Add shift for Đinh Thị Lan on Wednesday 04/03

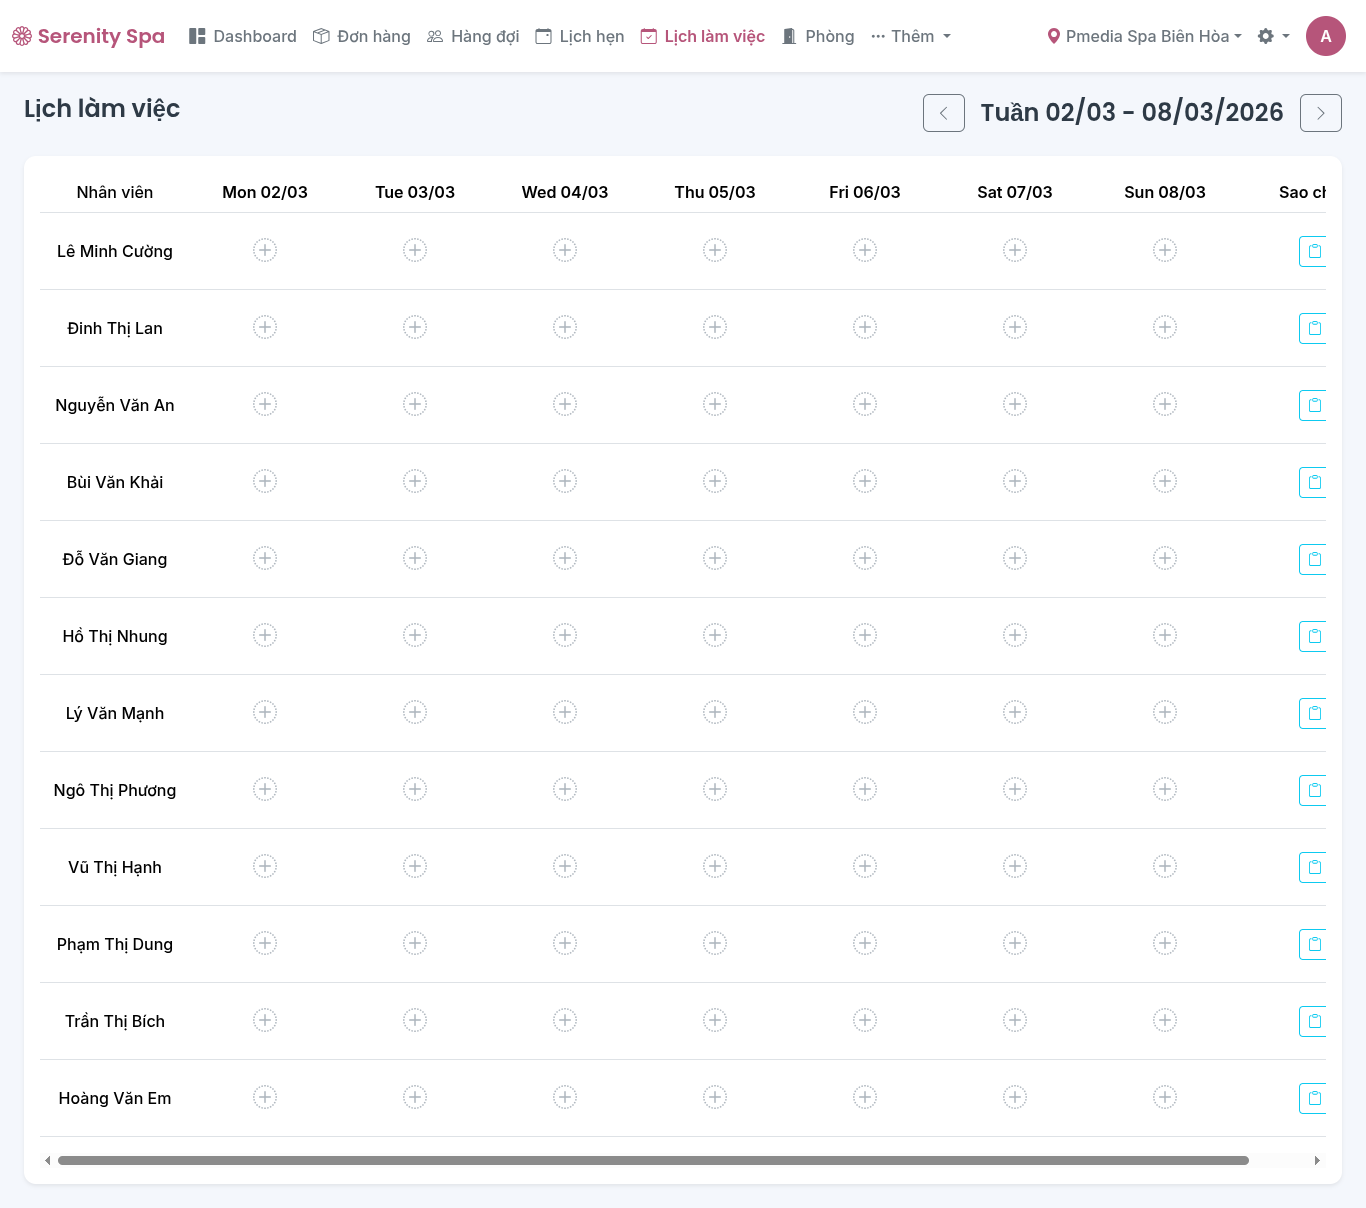point(565,327)
